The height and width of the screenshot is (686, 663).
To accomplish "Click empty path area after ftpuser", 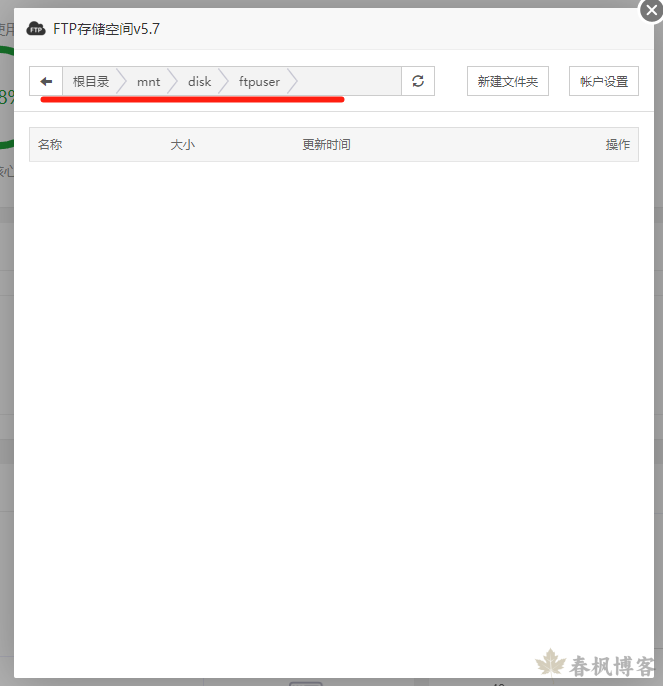I will tap(349, 81).
